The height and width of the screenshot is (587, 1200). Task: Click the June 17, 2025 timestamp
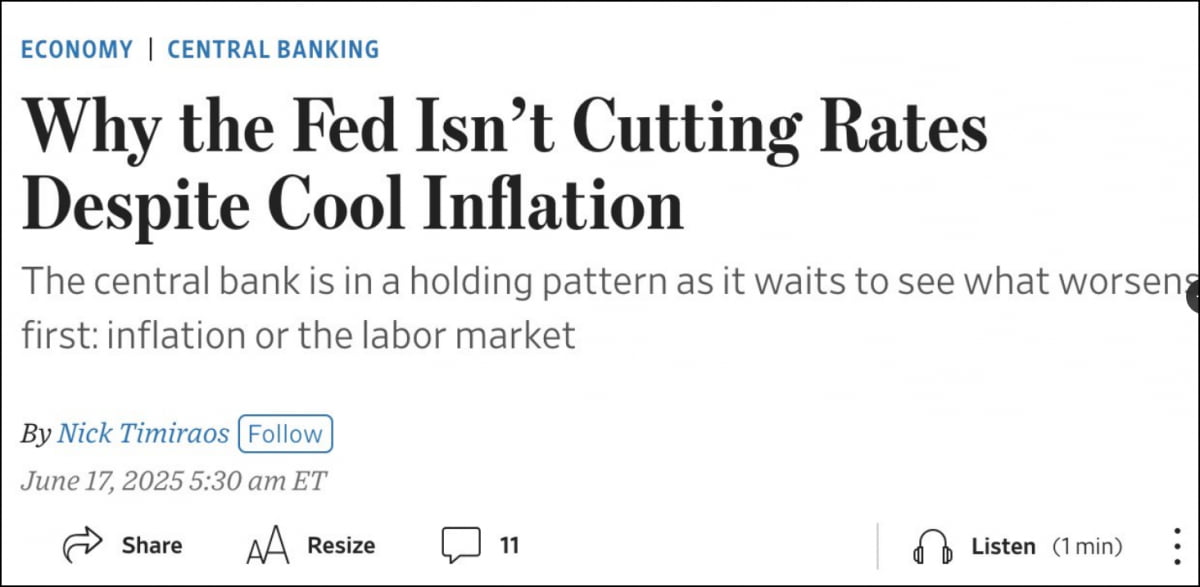point(174,481)
